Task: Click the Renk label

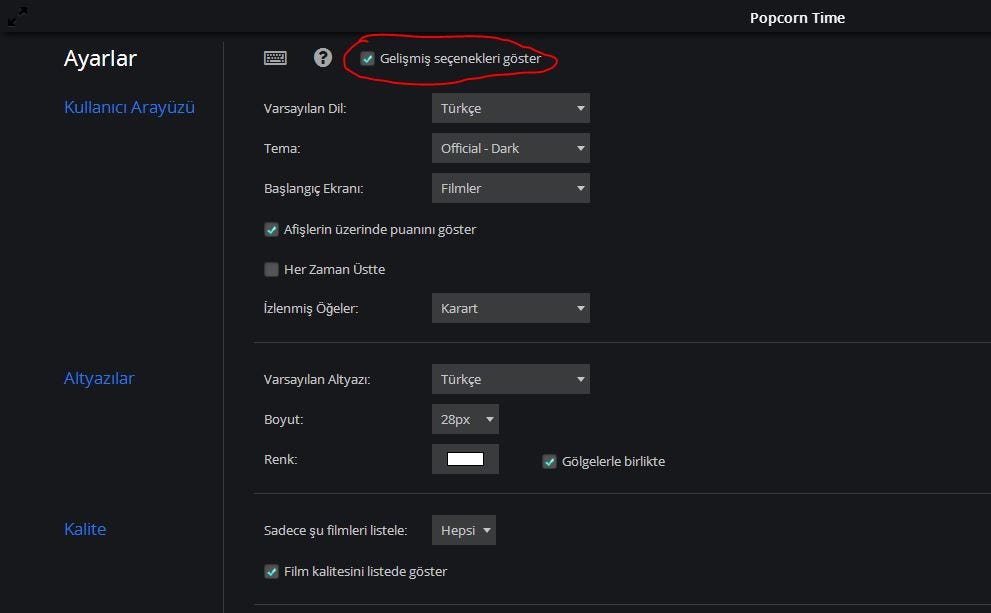Action: [x=281, y=459]
